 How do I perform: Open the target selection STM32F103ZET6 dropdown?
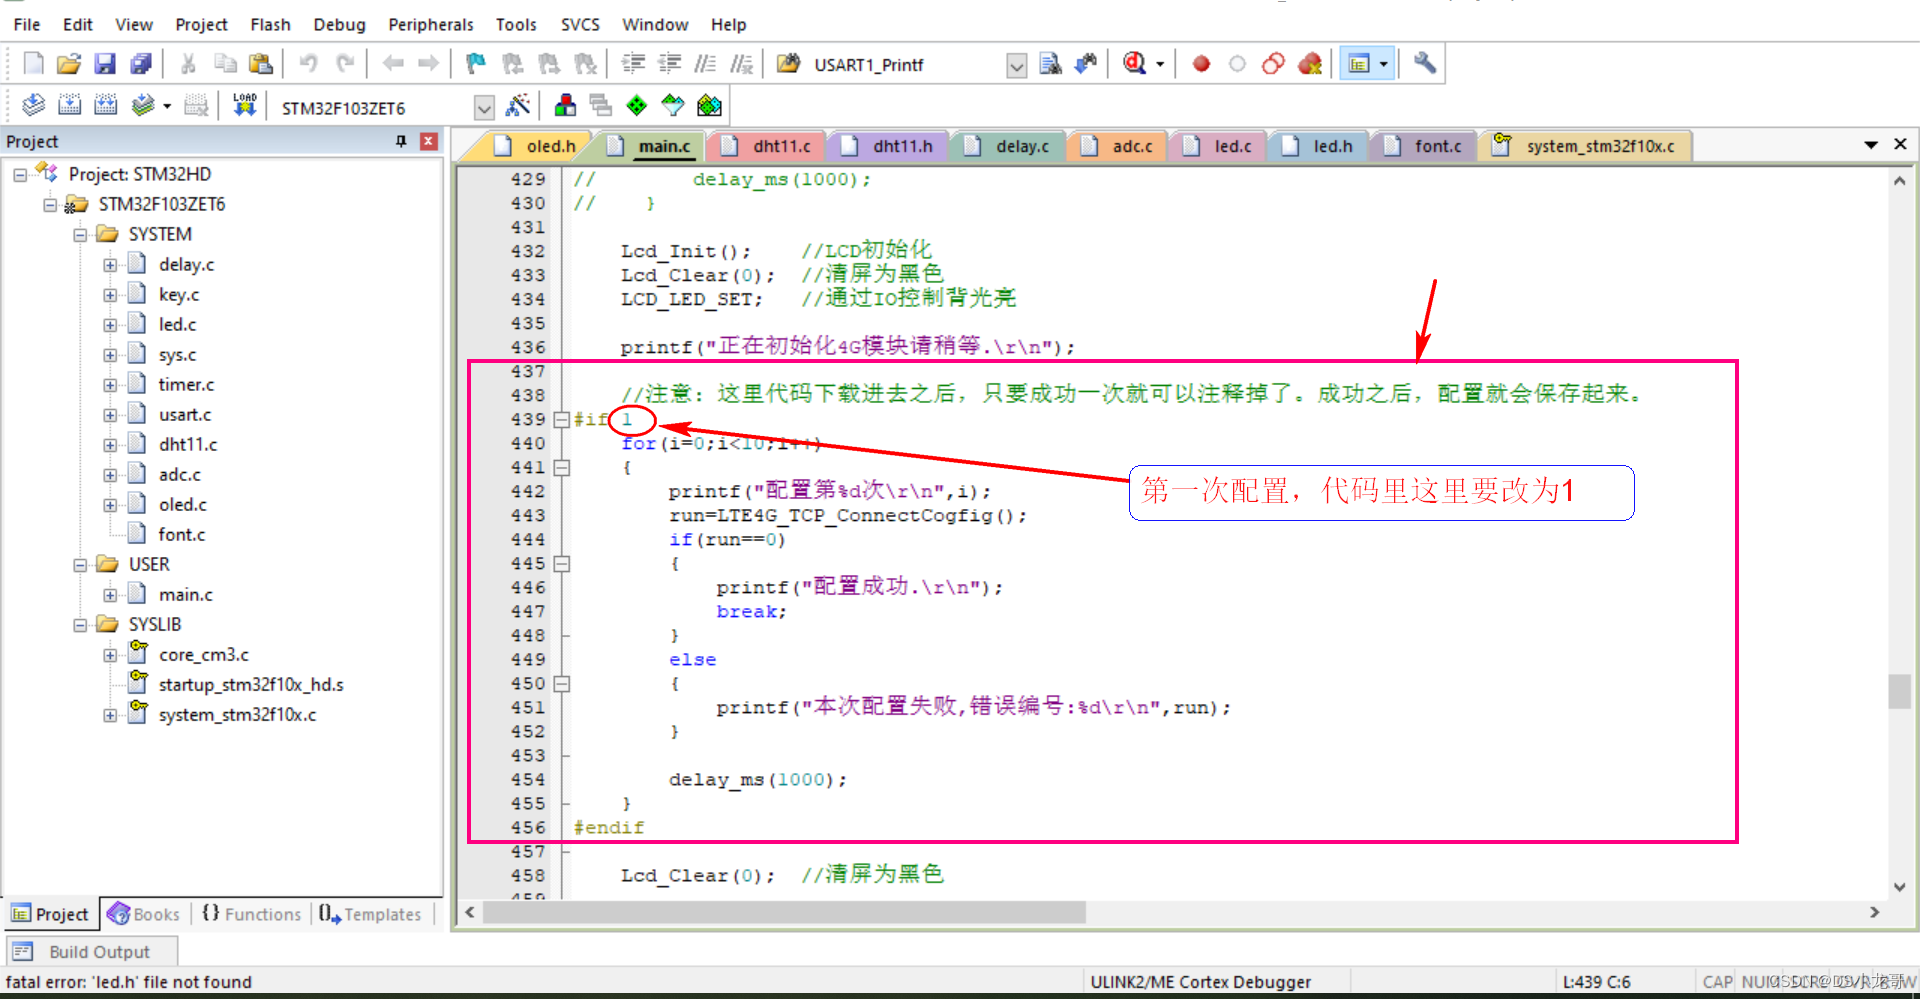coord(484,107)
